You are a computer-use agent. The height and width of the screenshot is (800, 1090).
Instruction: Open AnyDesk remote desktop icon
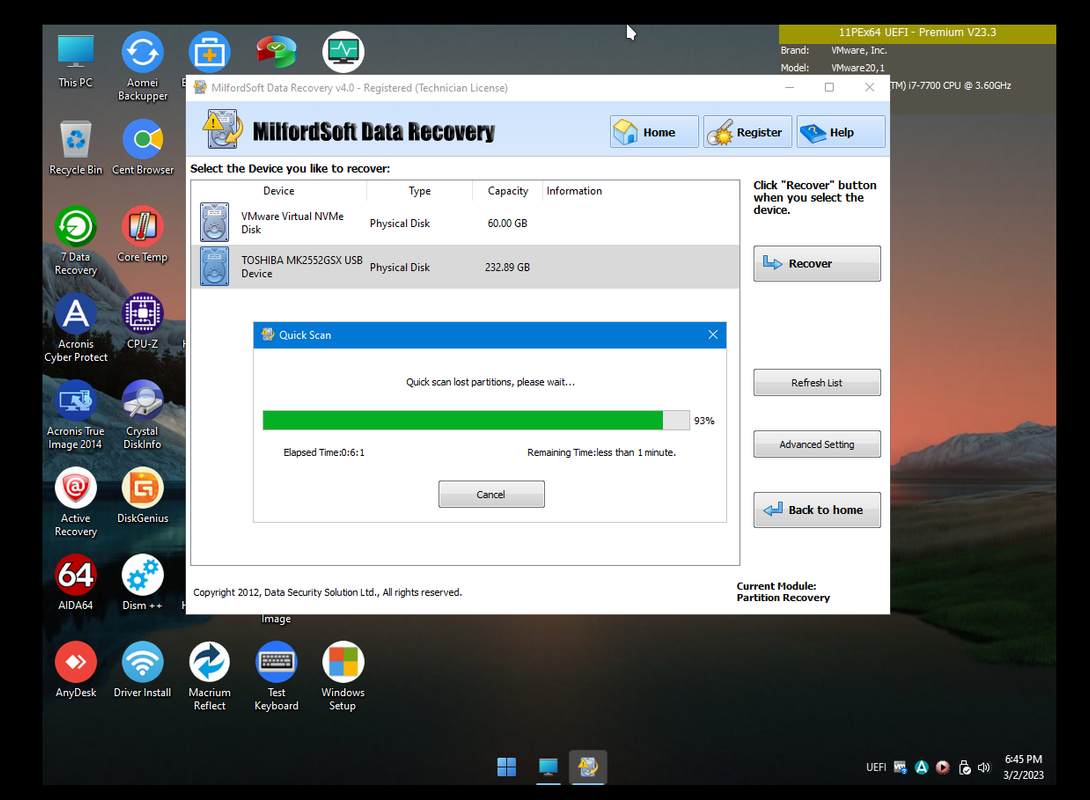point(75,670)
